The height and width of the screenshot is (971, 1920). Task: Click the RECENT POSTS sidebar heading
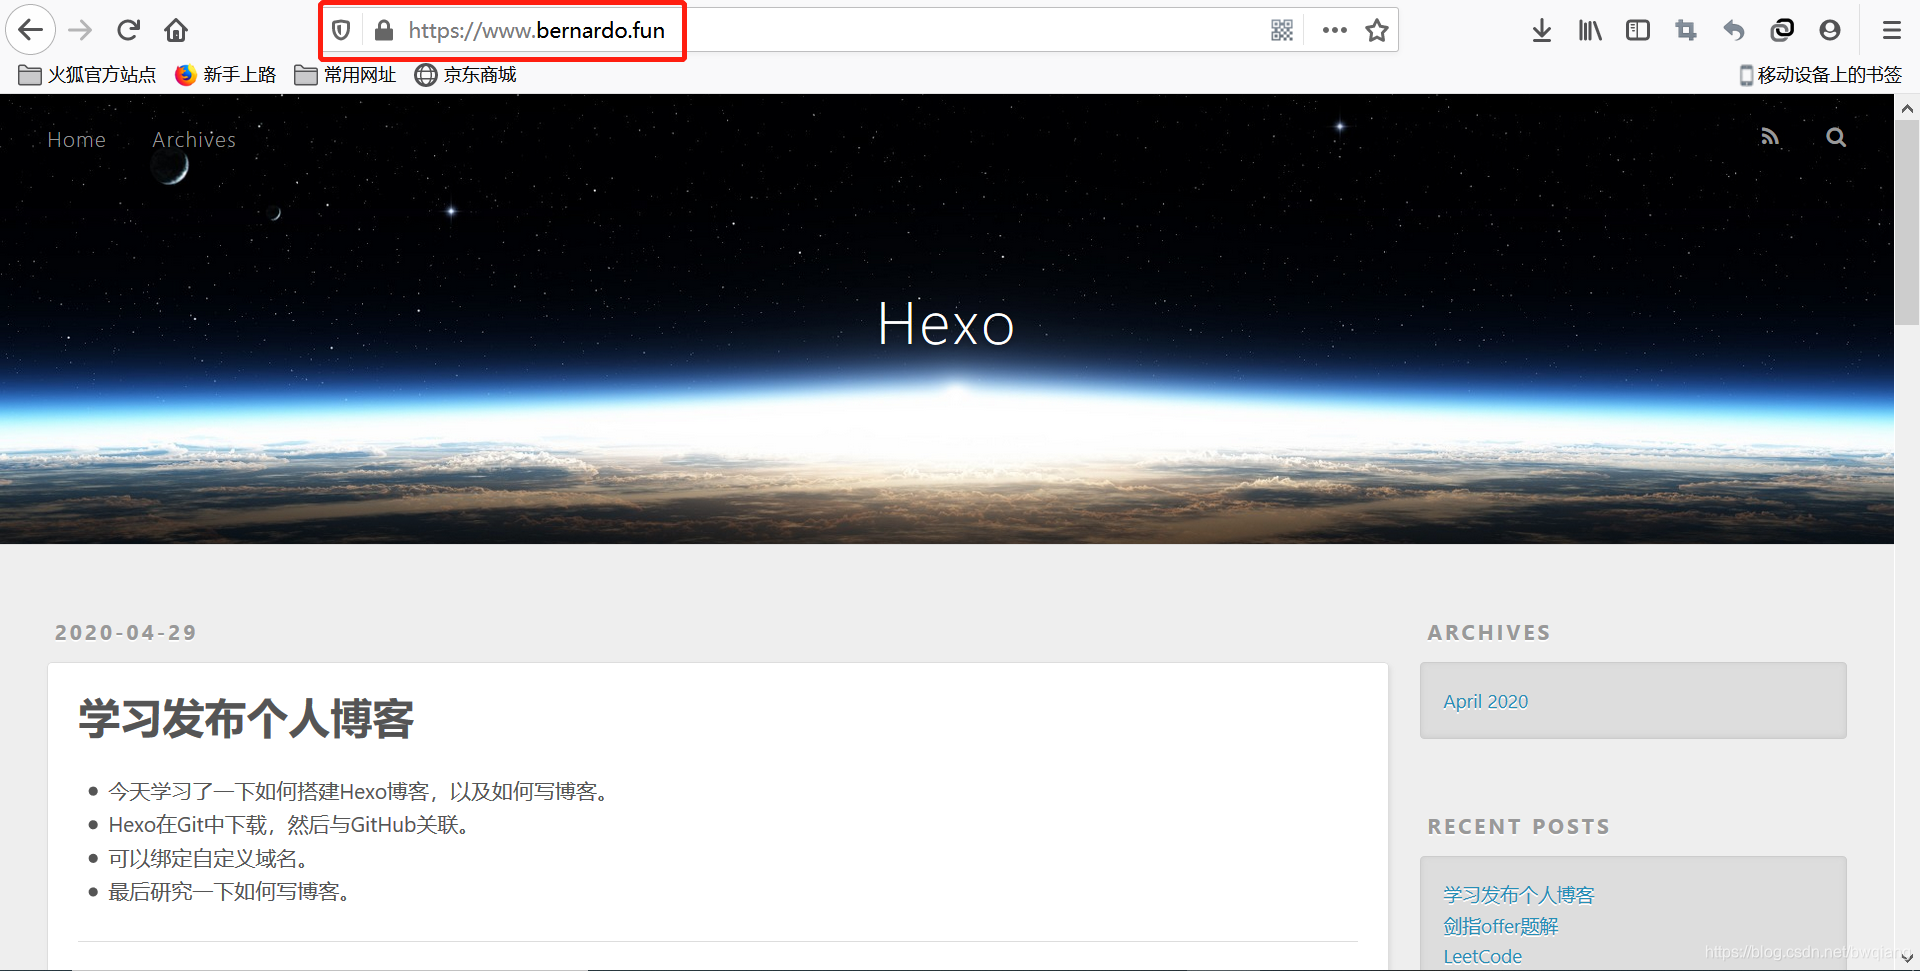tap(1519, 826)
